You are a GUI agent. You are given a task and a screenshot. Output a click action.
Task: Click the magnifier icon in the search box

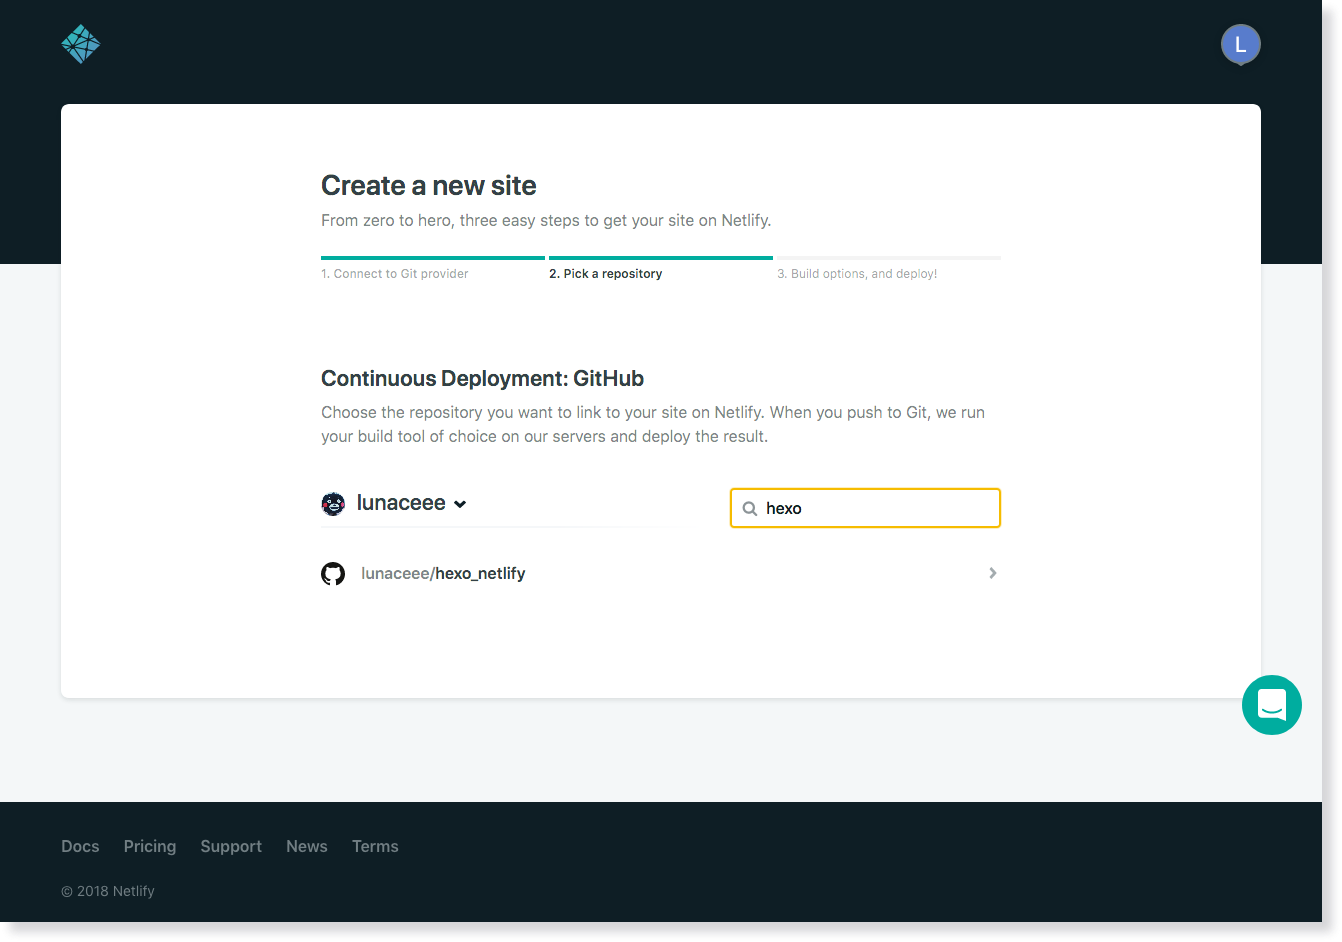(x=750, y=508)
